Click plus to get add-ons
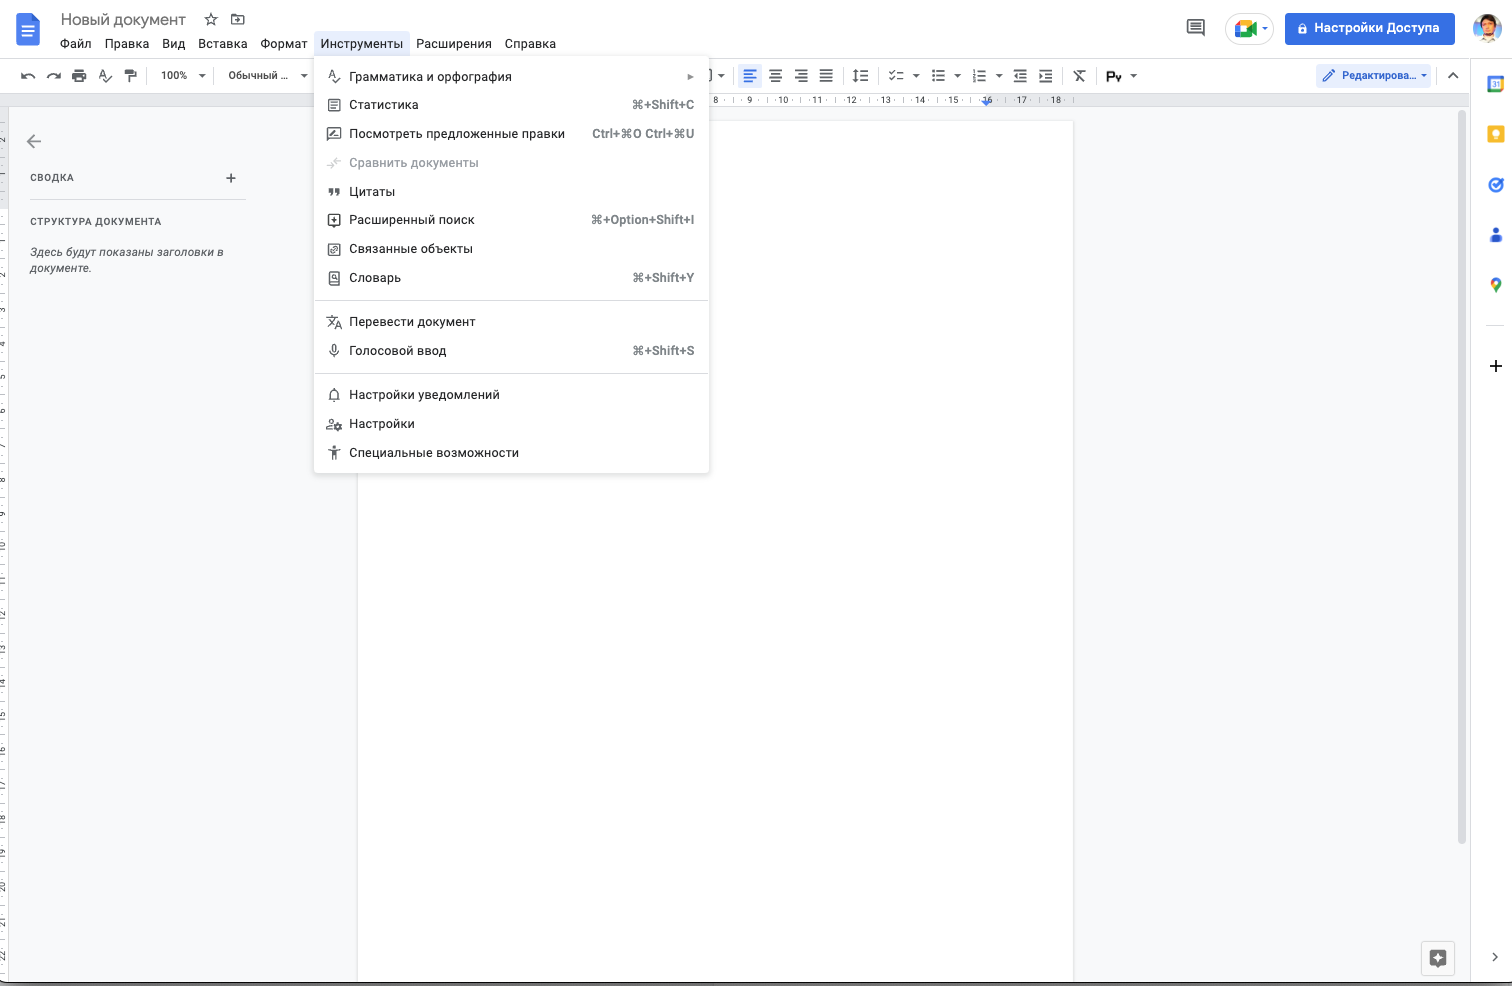This screenshot has width=1512, height=986. coord(1496,366)
